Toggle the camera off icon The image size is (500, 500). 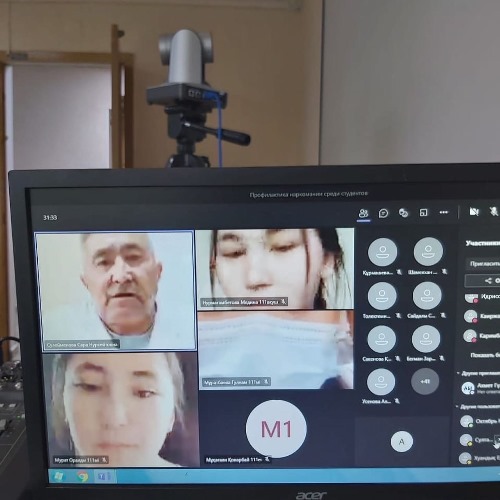(x=474, y=211)
